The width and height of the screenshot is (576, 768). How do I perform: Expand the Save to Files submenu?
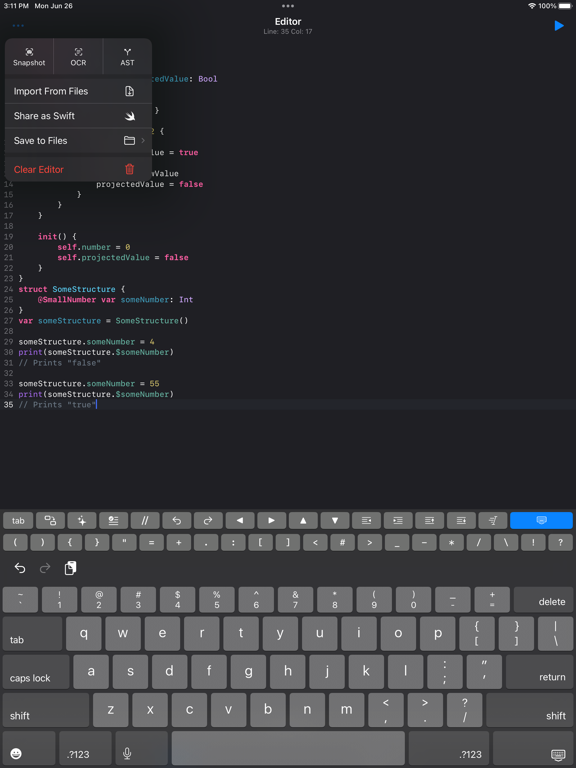coord(78,141)
